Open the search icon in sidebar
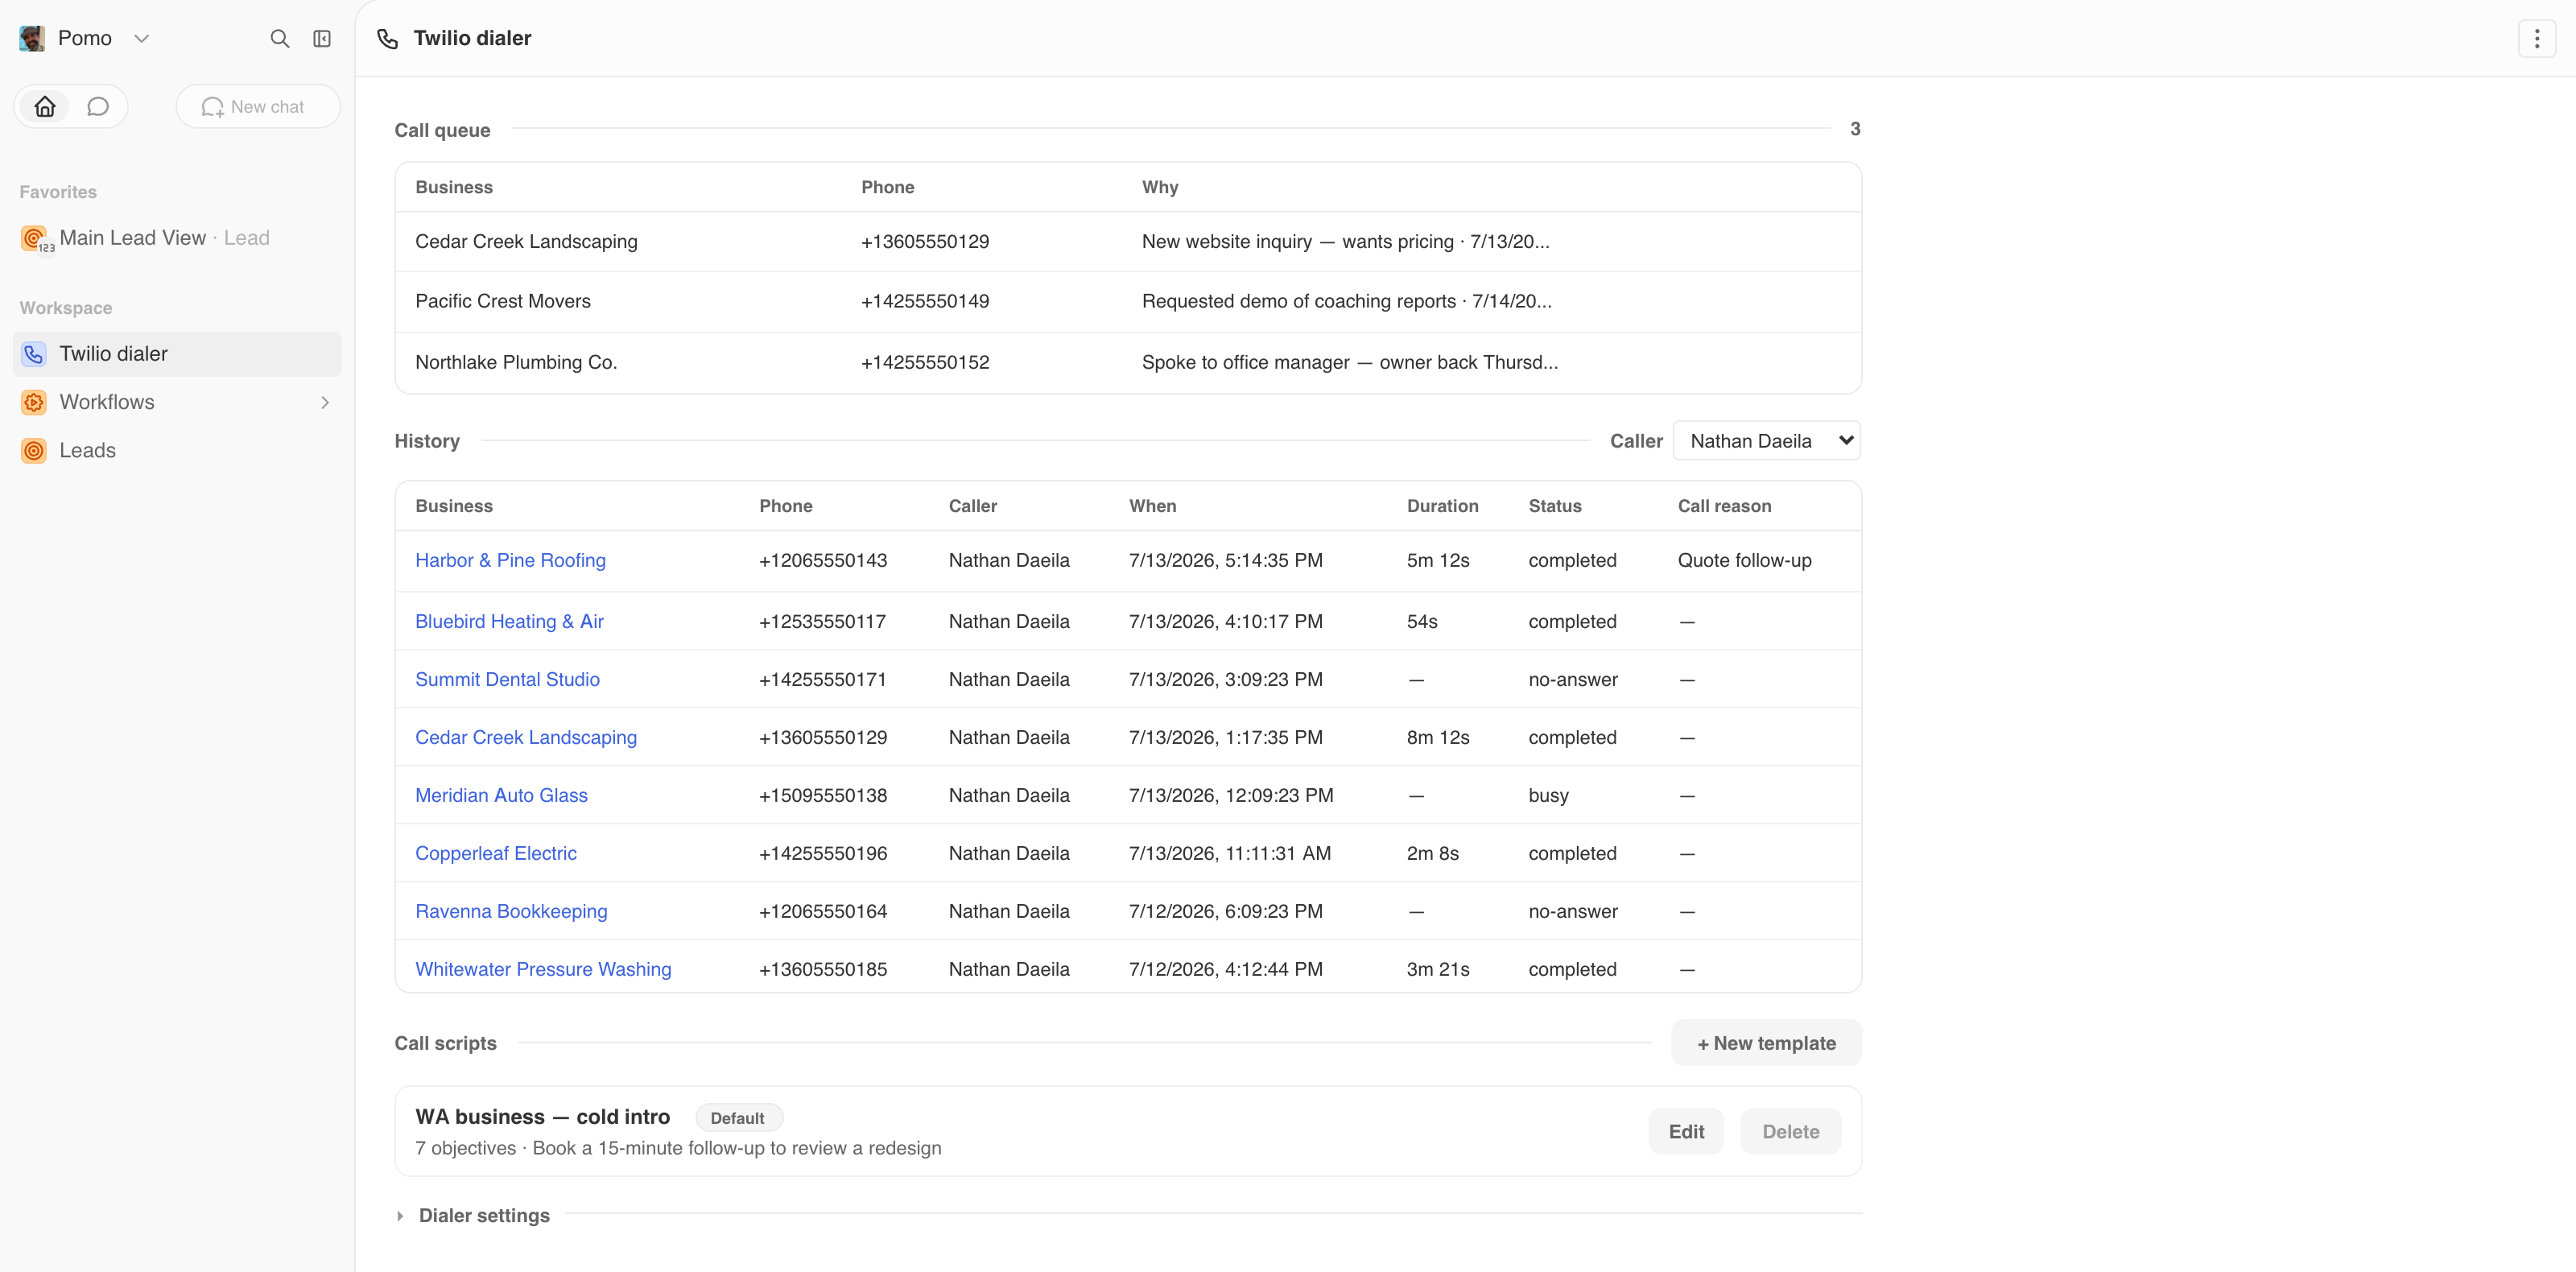Image resolution: width=2576 pixels, height=1272 pixels. click(x=280, y=38)
